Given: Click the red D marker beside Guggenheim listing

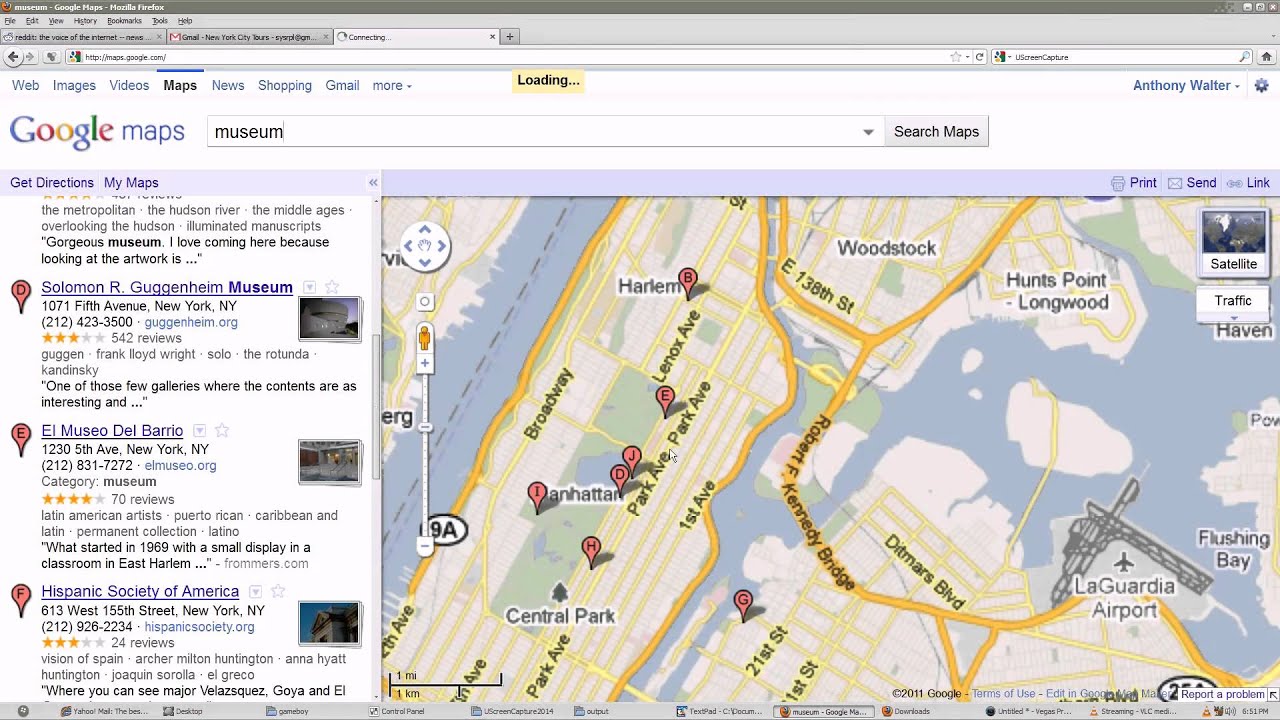Looking at the screenshot, I should pos(21,297).
